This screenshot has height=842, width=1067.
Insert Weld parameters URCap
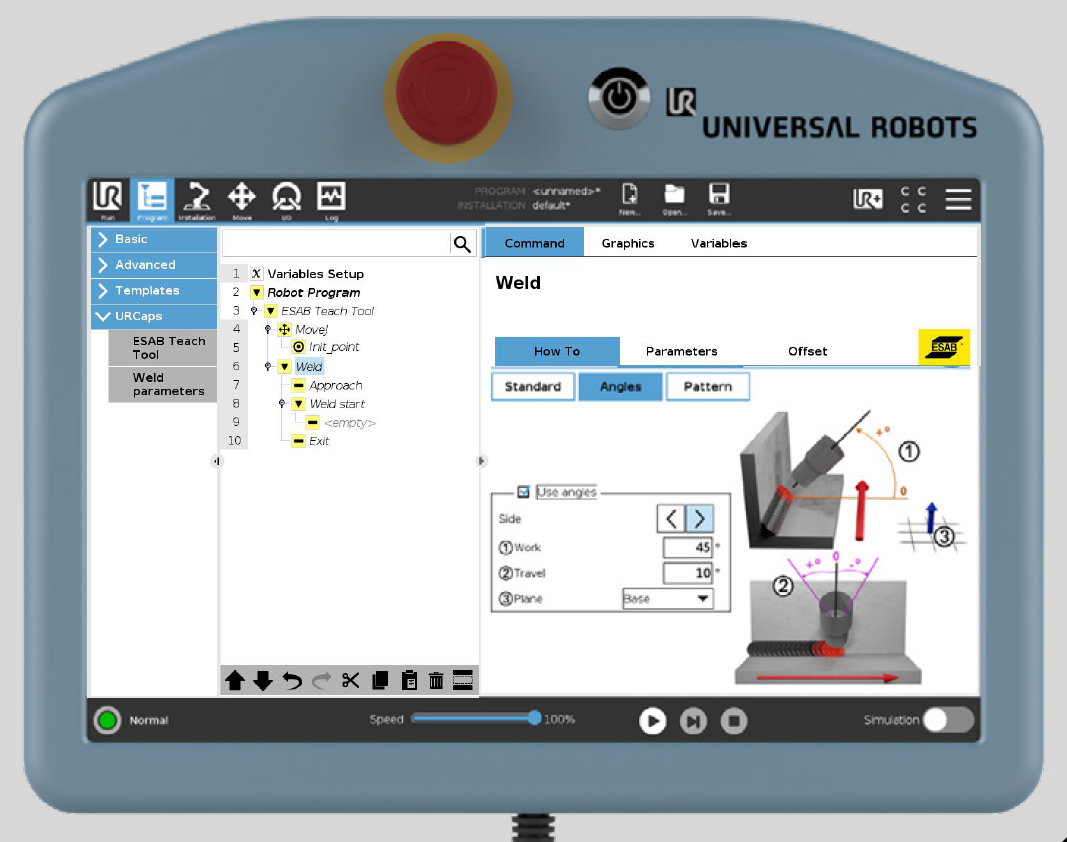[x=163, y=384]
